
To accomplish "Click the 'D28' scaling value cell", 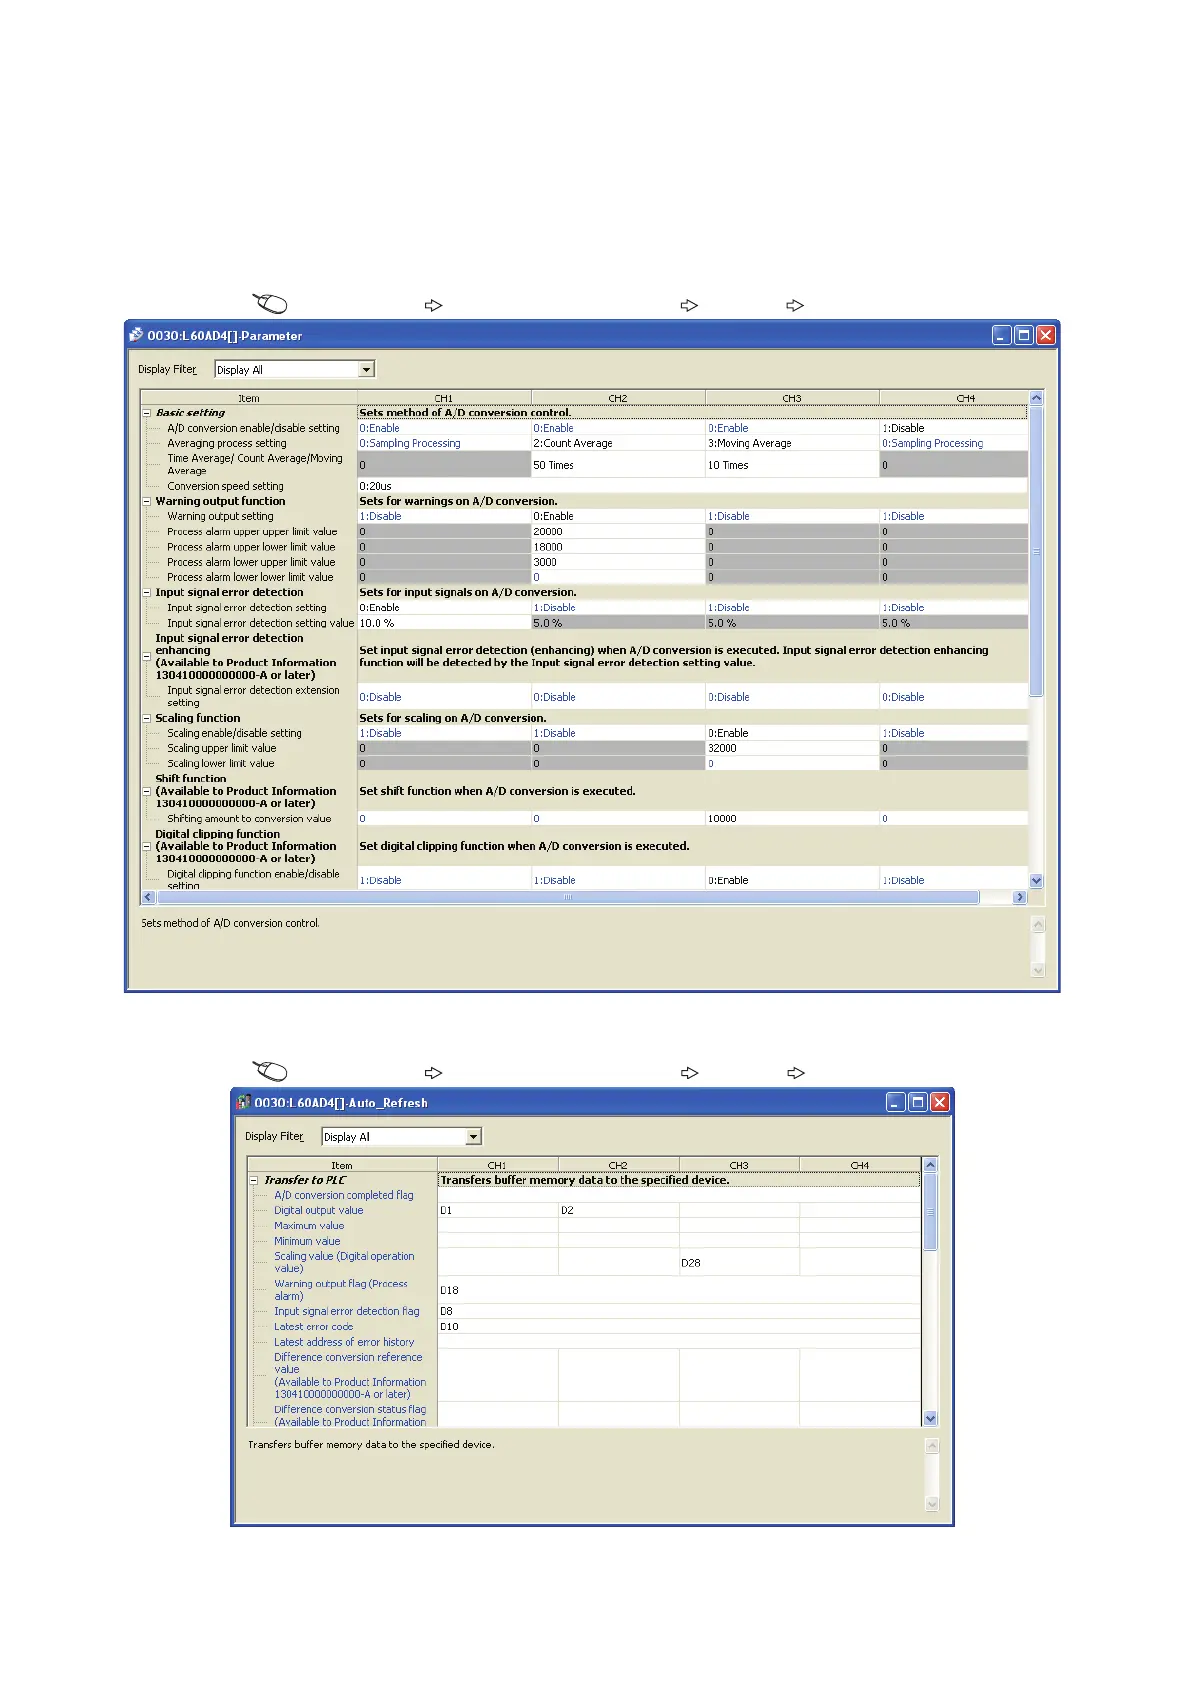I will (x=740, y=1262).
